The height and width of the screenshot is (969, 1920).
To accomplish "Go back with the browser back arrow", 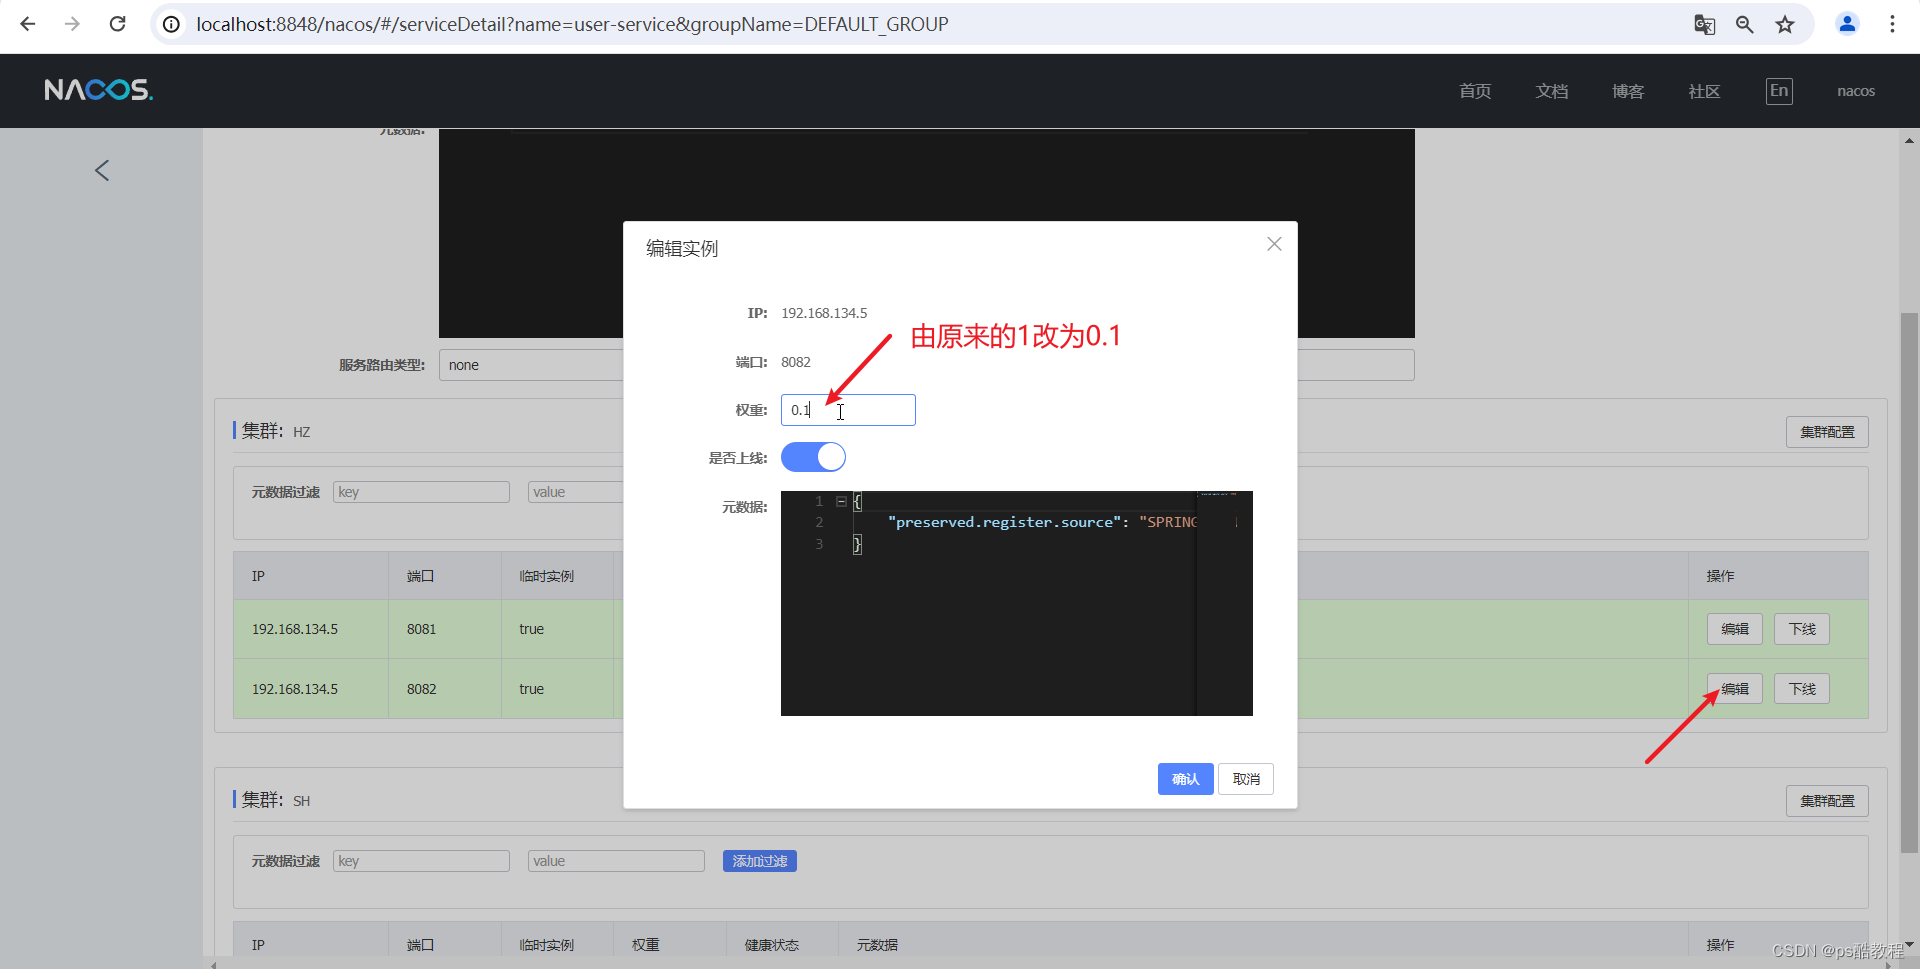I will [x=28, y=24].
